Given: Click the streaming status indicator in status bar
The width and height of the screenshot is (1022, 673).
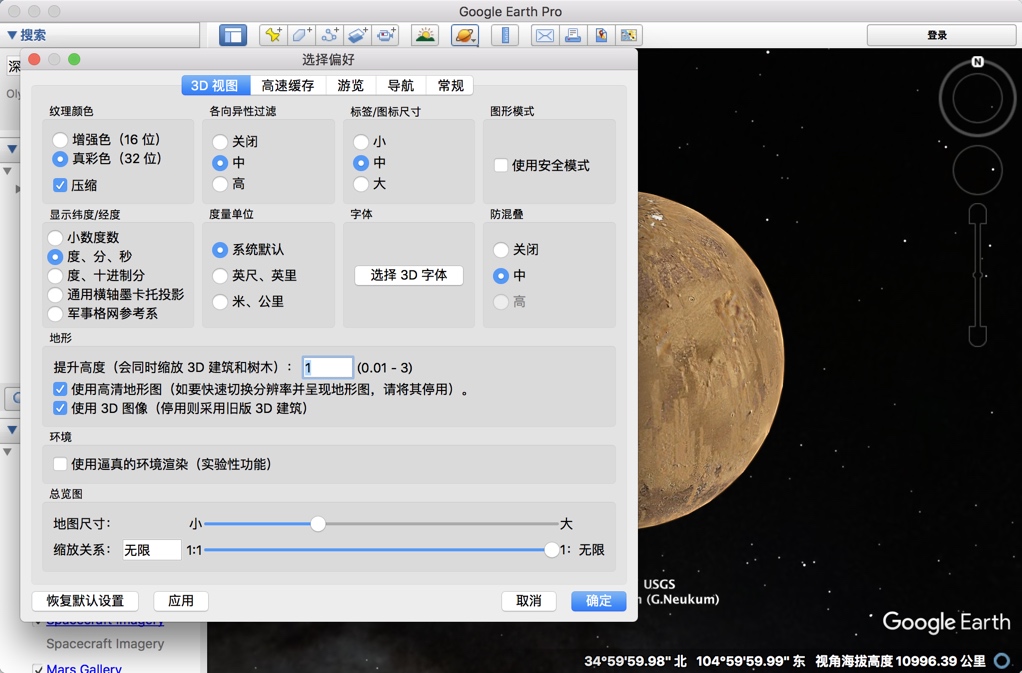Looking at the screenshot, I should point(1003,661).
